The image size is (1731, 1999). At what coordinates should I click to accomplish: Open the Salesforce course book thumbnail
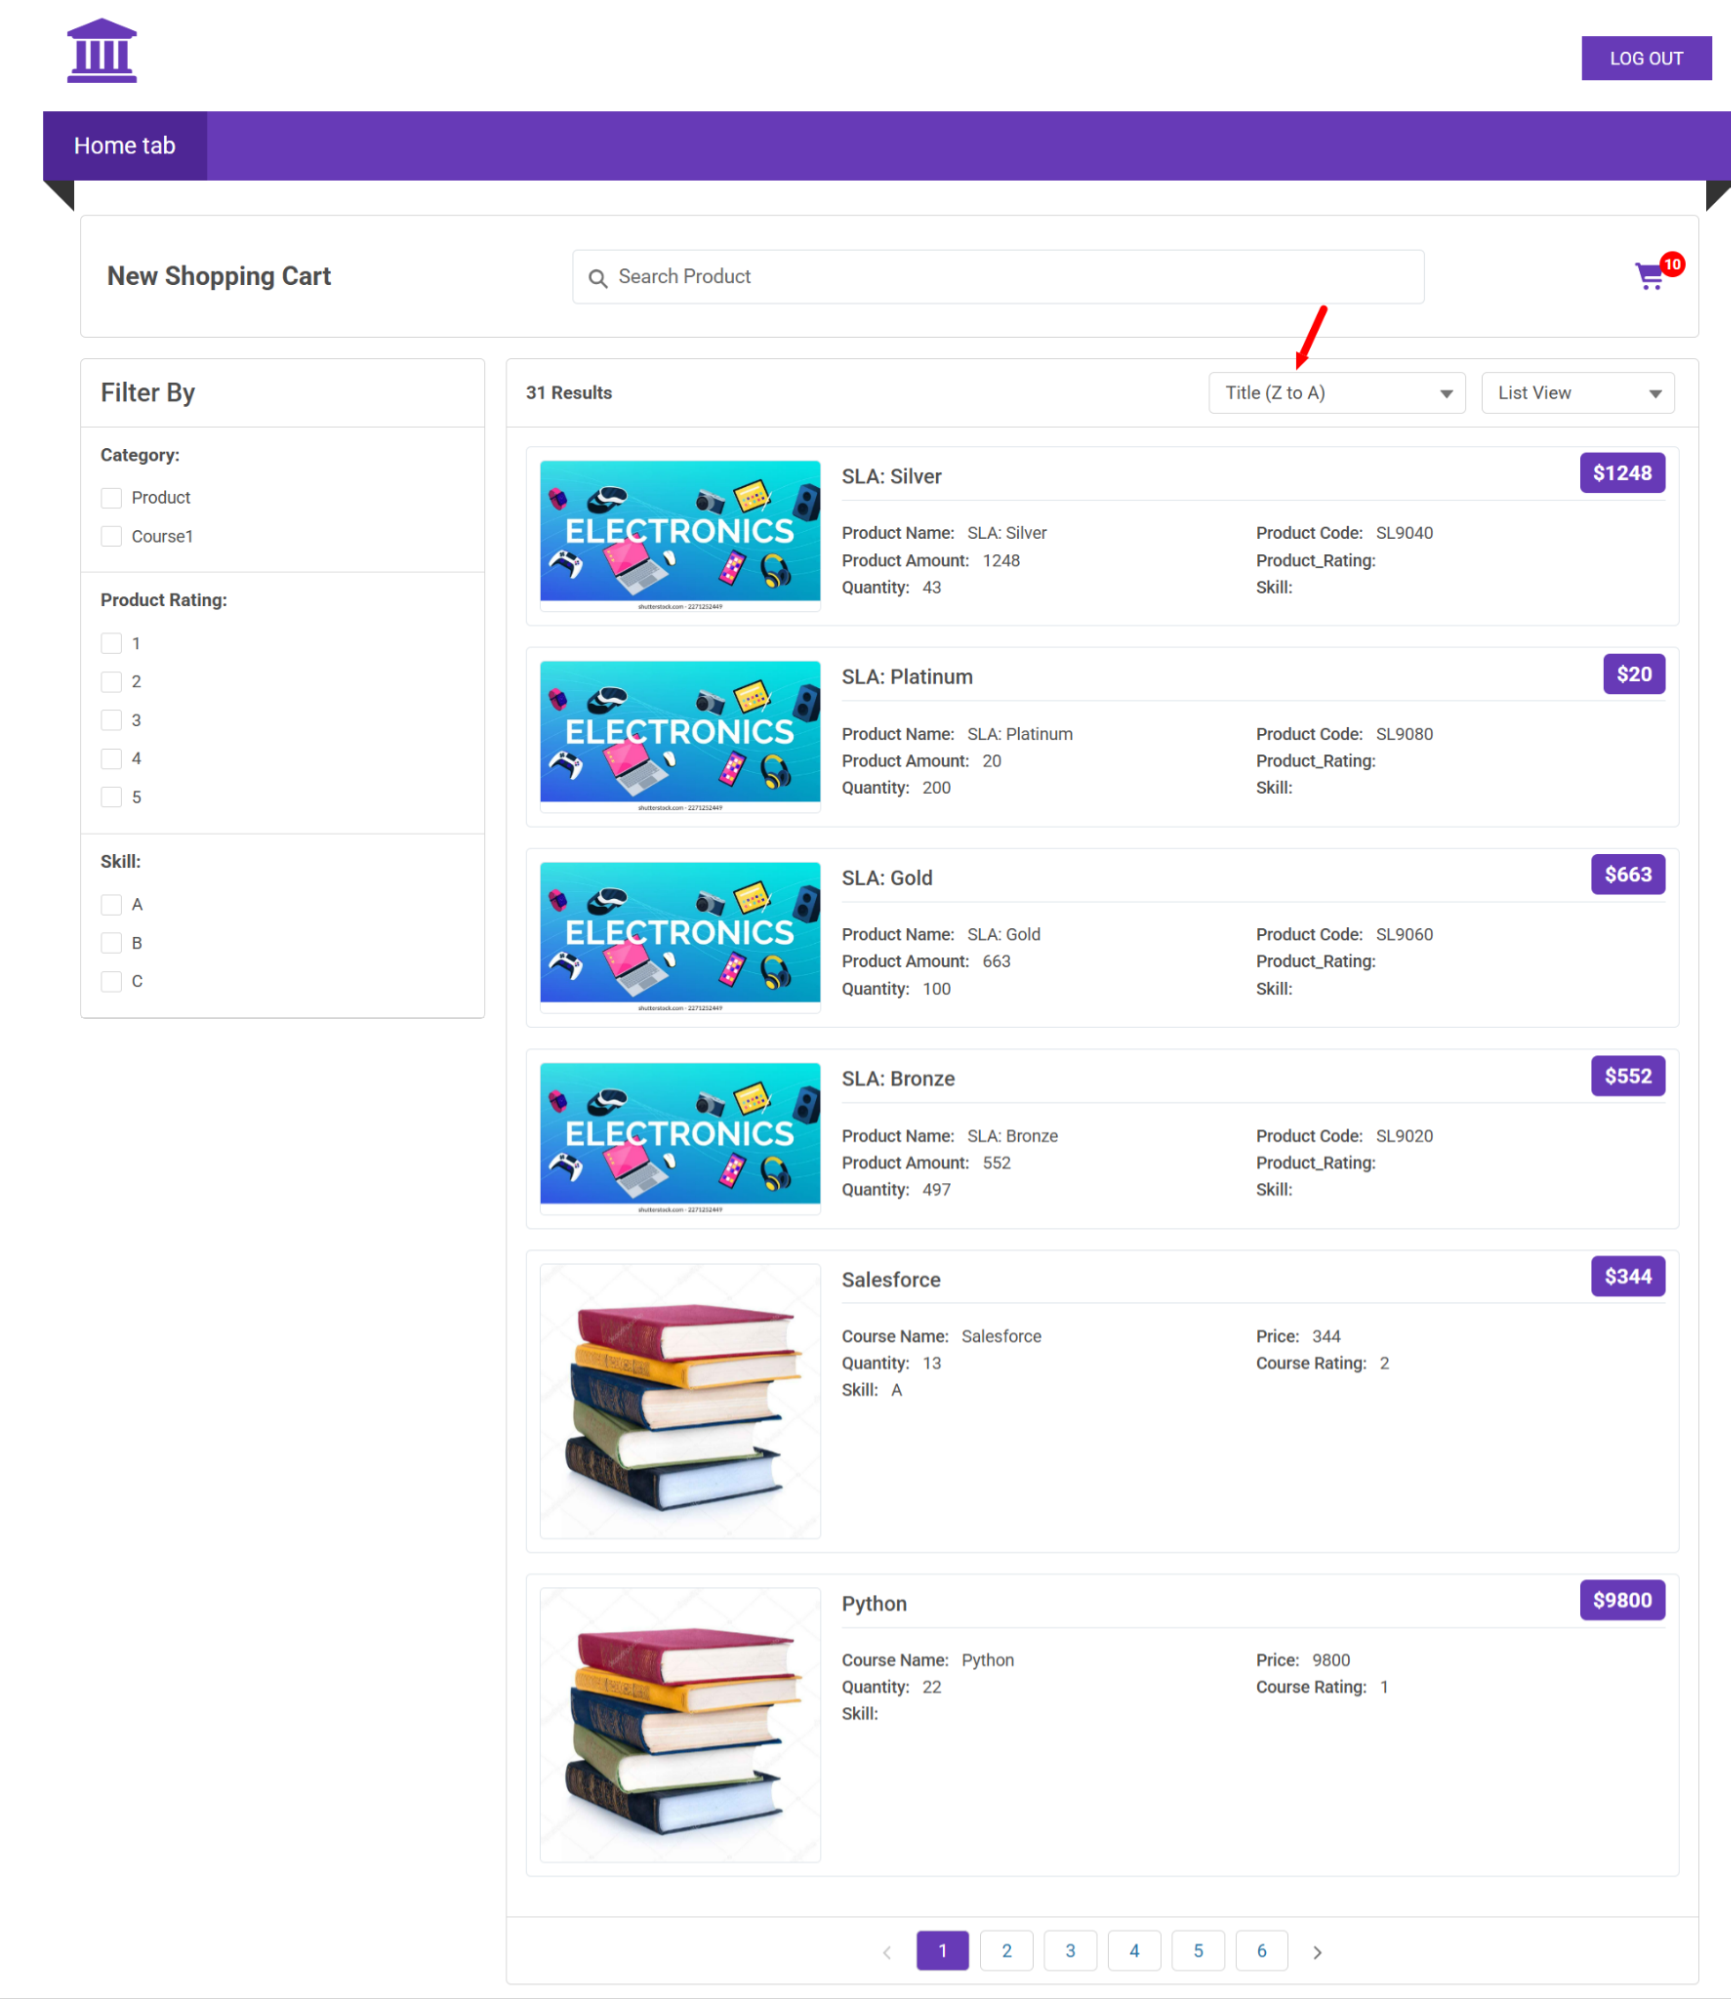coord(680,1400)
